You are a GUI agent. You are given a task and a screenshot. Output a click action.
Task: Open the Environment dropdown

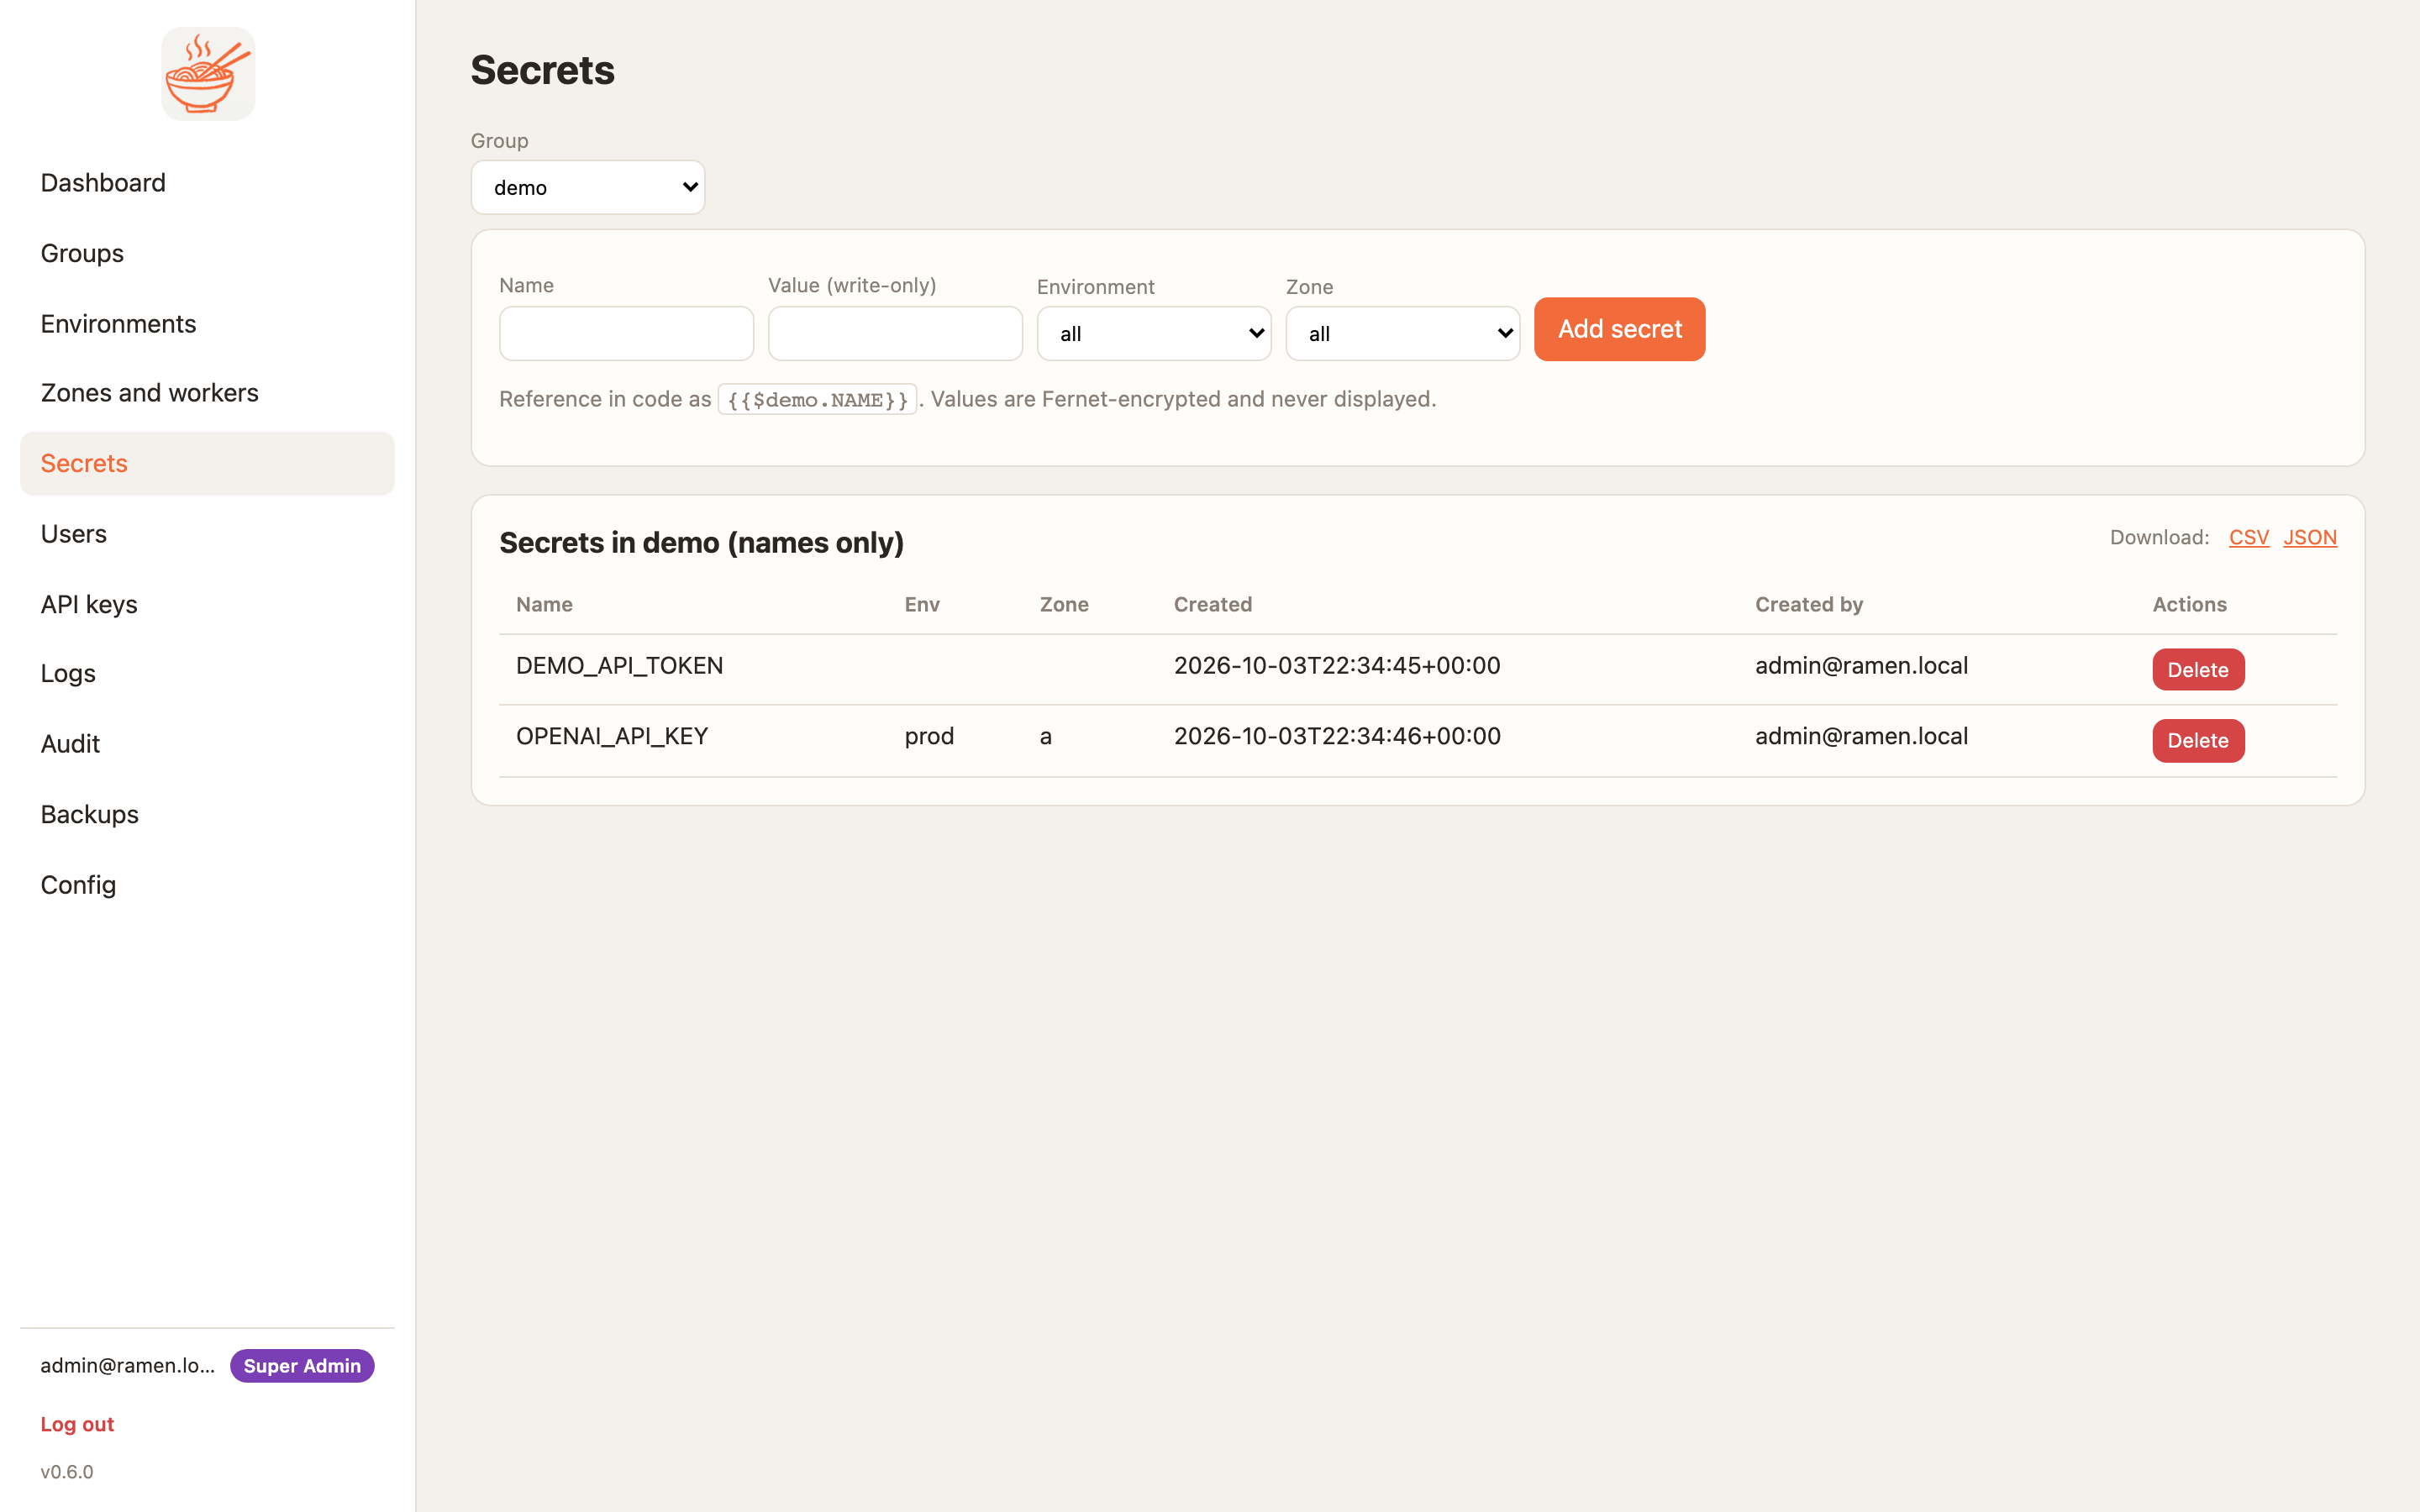[1154, 333]
